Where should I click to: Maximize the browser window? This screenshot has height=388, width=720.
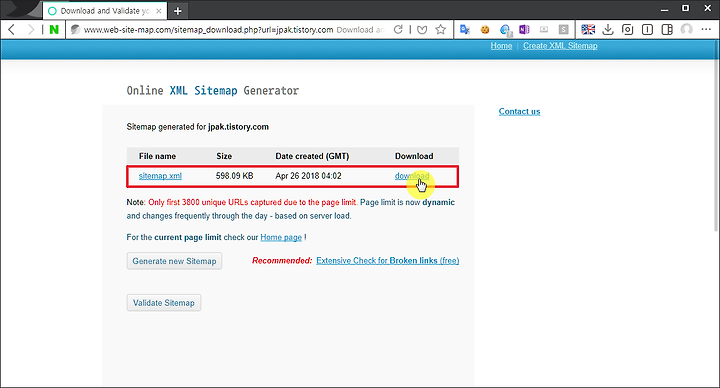pyautogui.click(x=685, y=8)
